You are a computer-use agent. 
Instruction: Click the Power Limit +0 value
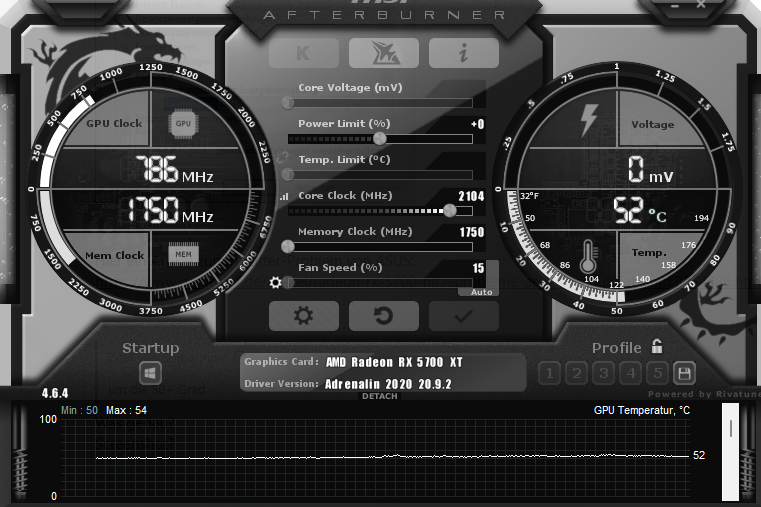(x=478, y=124)
